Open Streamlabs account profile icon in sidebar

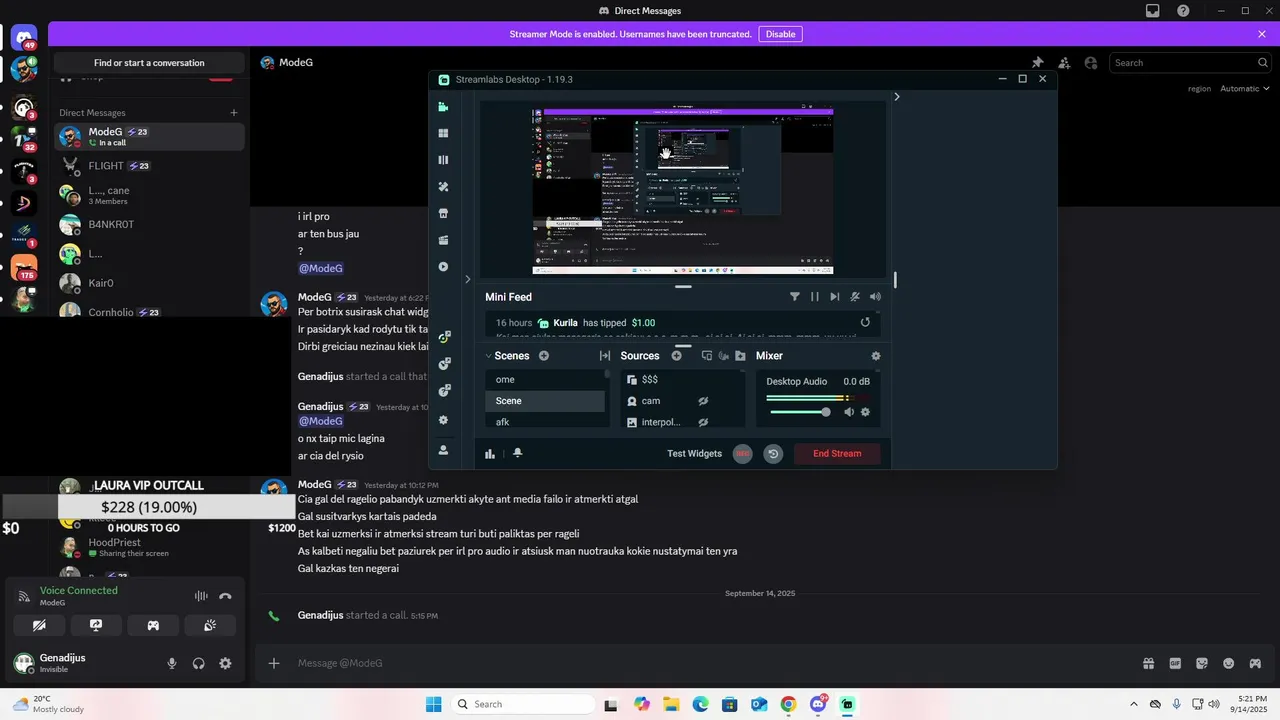tap(443, 451)
